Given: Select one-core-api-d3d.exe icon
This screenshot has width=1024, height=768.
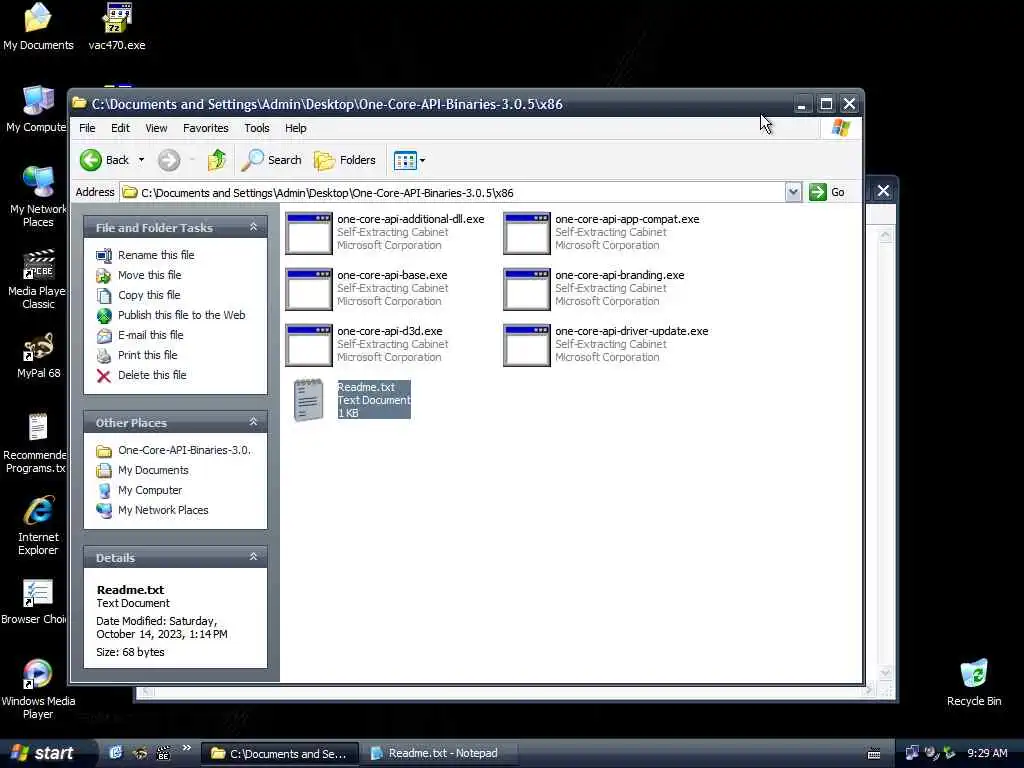Looking at the screenshot, I should [x=309, y=345].
